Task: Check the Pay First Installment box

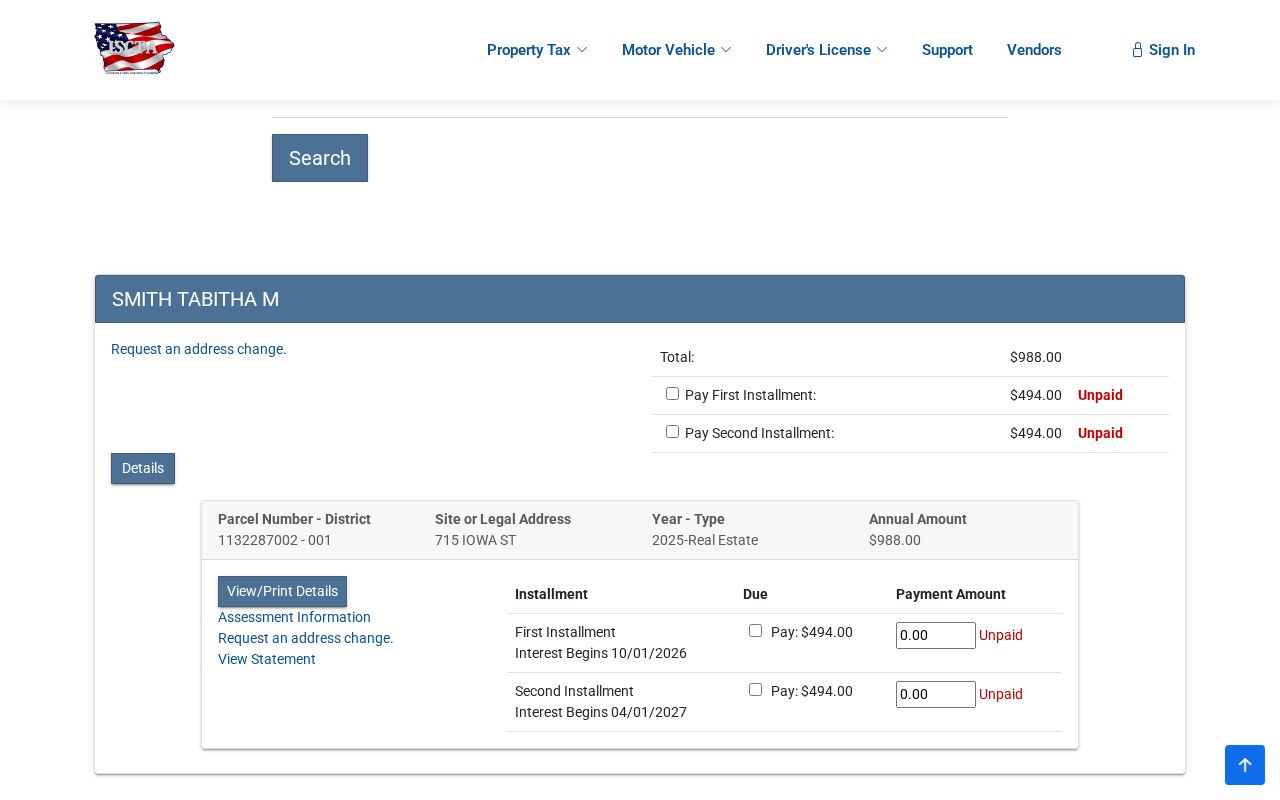Action: coord(672,394)
